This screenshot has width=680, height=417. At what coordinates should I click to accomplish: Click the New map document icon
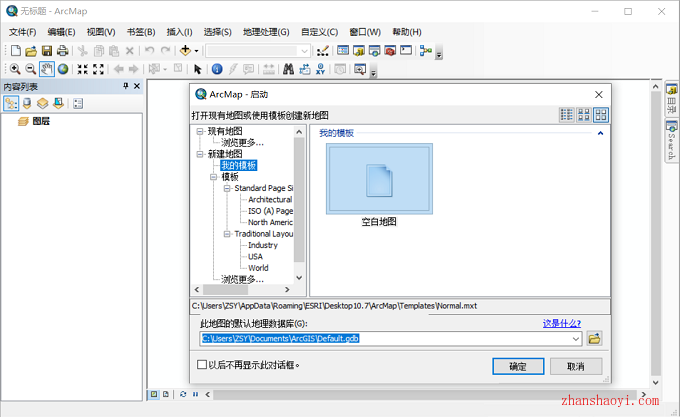point(16,51)
